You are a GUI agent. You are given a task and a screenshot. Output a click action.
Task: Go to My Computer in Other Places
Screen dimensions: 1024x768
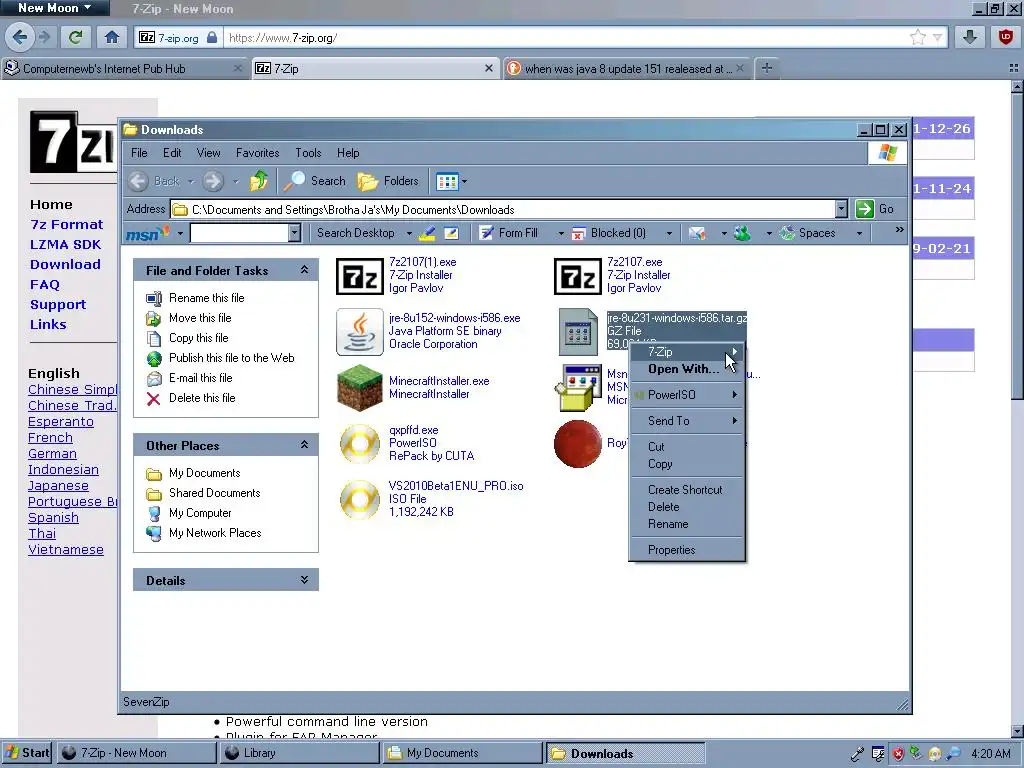[189, 513]
